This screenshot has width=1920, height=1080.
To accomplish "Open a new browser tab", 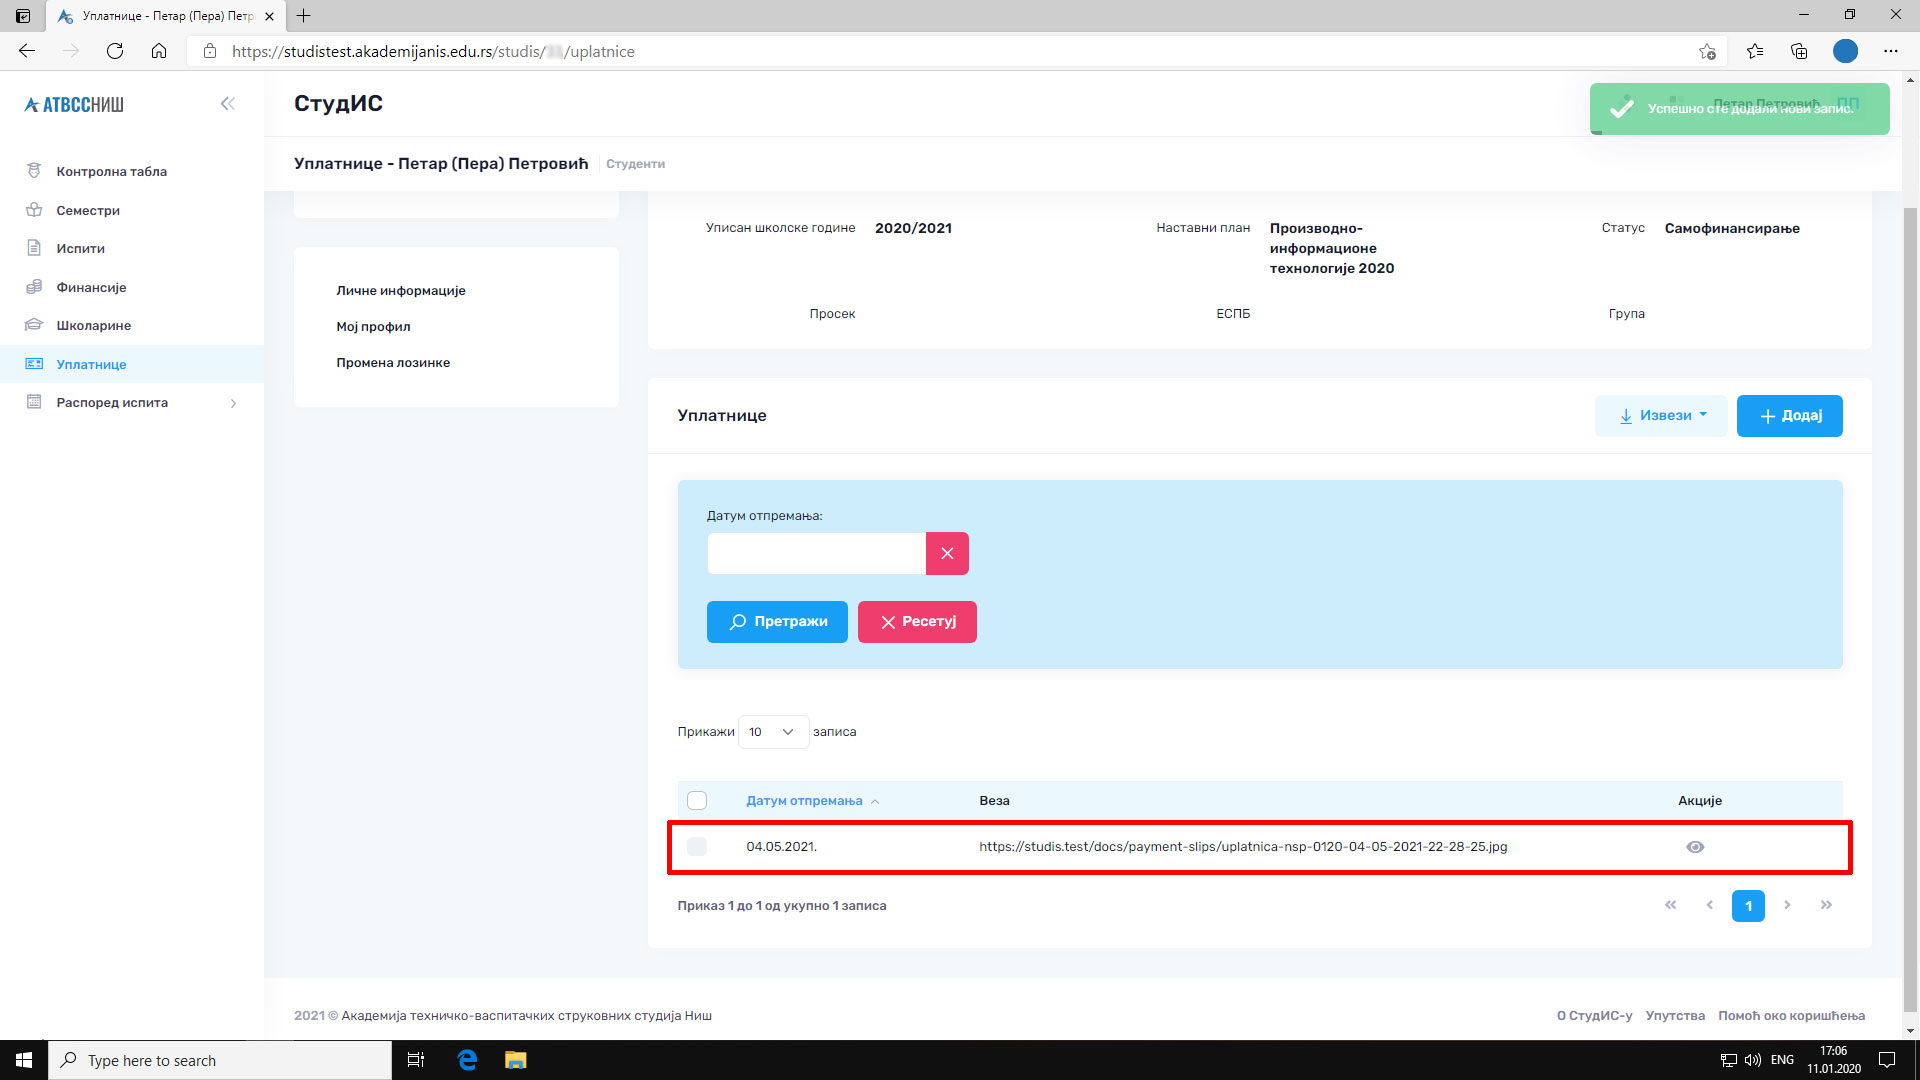I will click(x=304, y=16).
